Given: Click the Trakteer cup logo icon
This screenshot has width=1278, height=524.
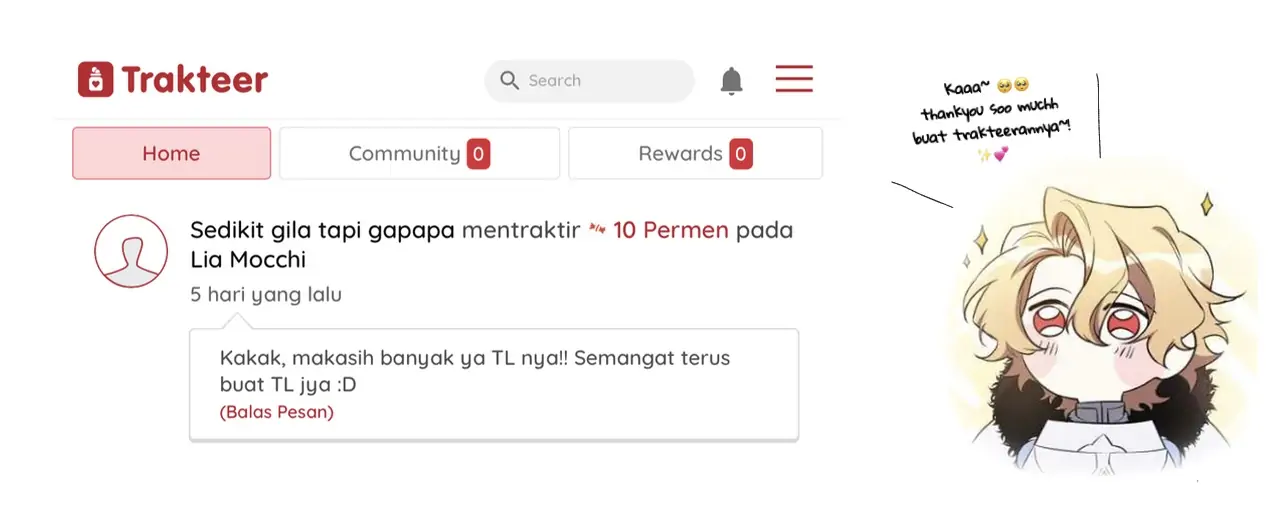Looking at the screenshot, I should 95,80.
